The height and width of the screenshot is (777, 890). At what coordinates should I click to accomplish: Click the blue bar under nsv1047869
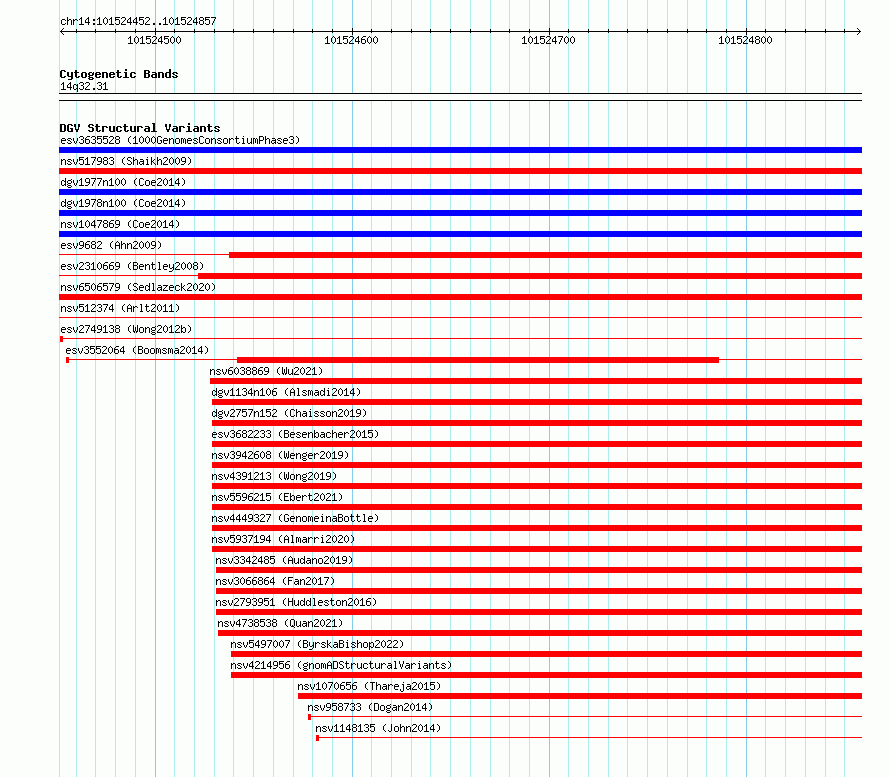click(x=460, y=234)
